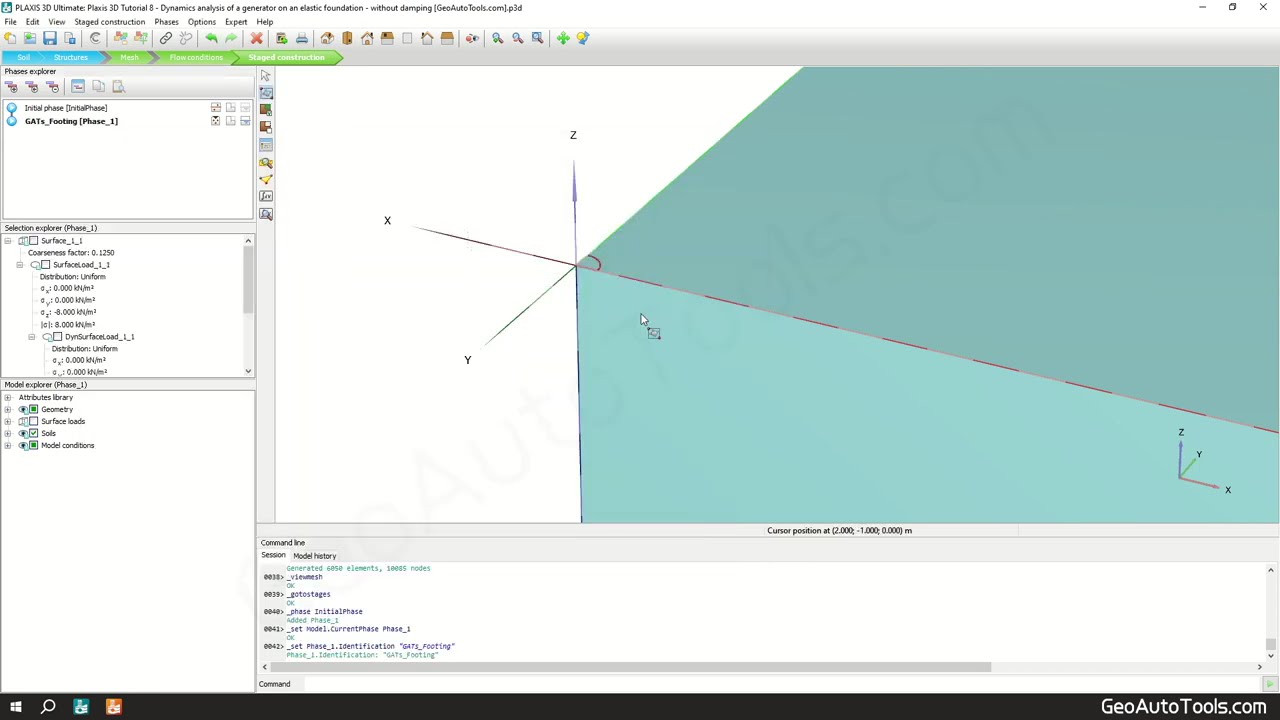This screenshot has width=1280, height=720.
Task: Select the Session tab in command line
Action: 273,556
